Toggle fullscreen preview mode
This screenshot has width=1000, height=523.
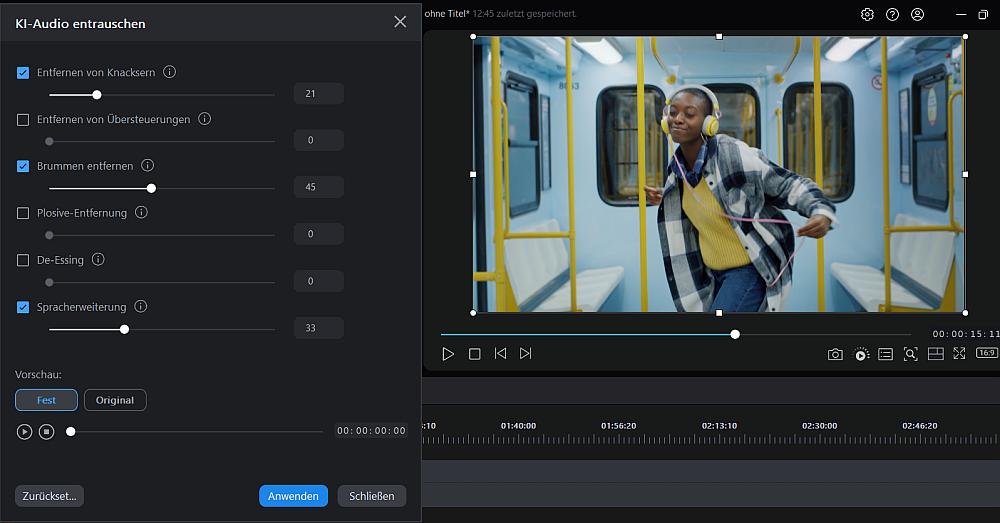(960, 354)
